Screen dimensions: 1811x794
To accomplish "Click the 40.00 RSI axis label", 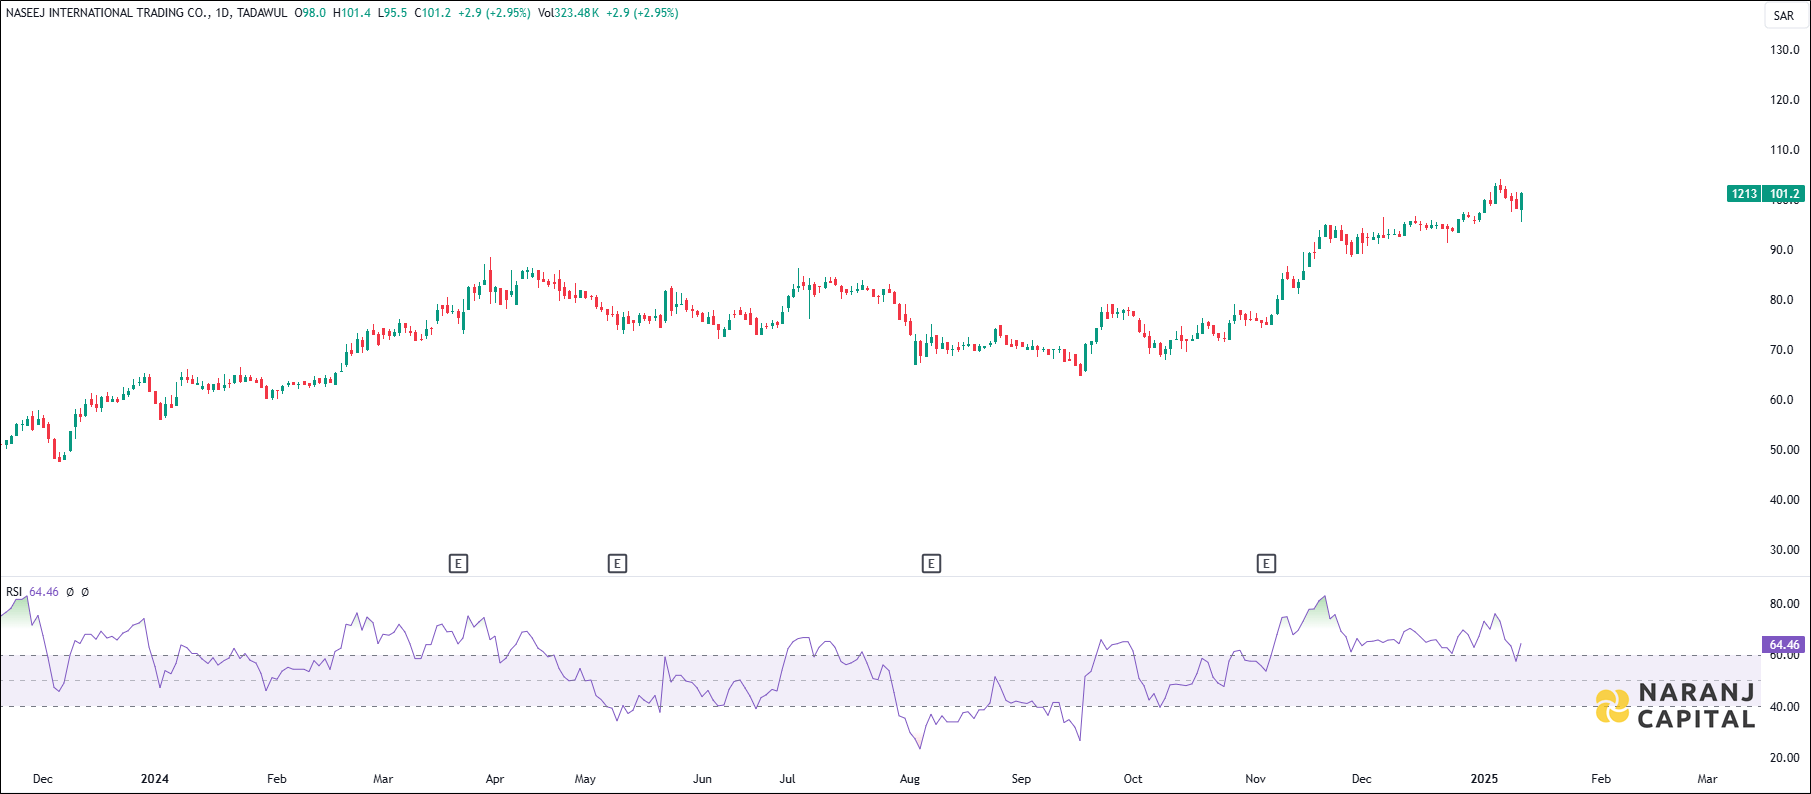I will pos(1784,707).
